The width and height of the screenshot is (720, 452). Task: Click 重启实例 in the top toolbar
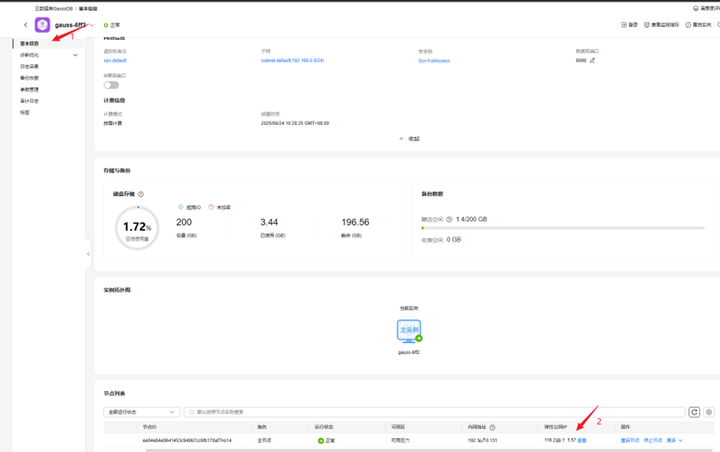click(x=698, y=25)
